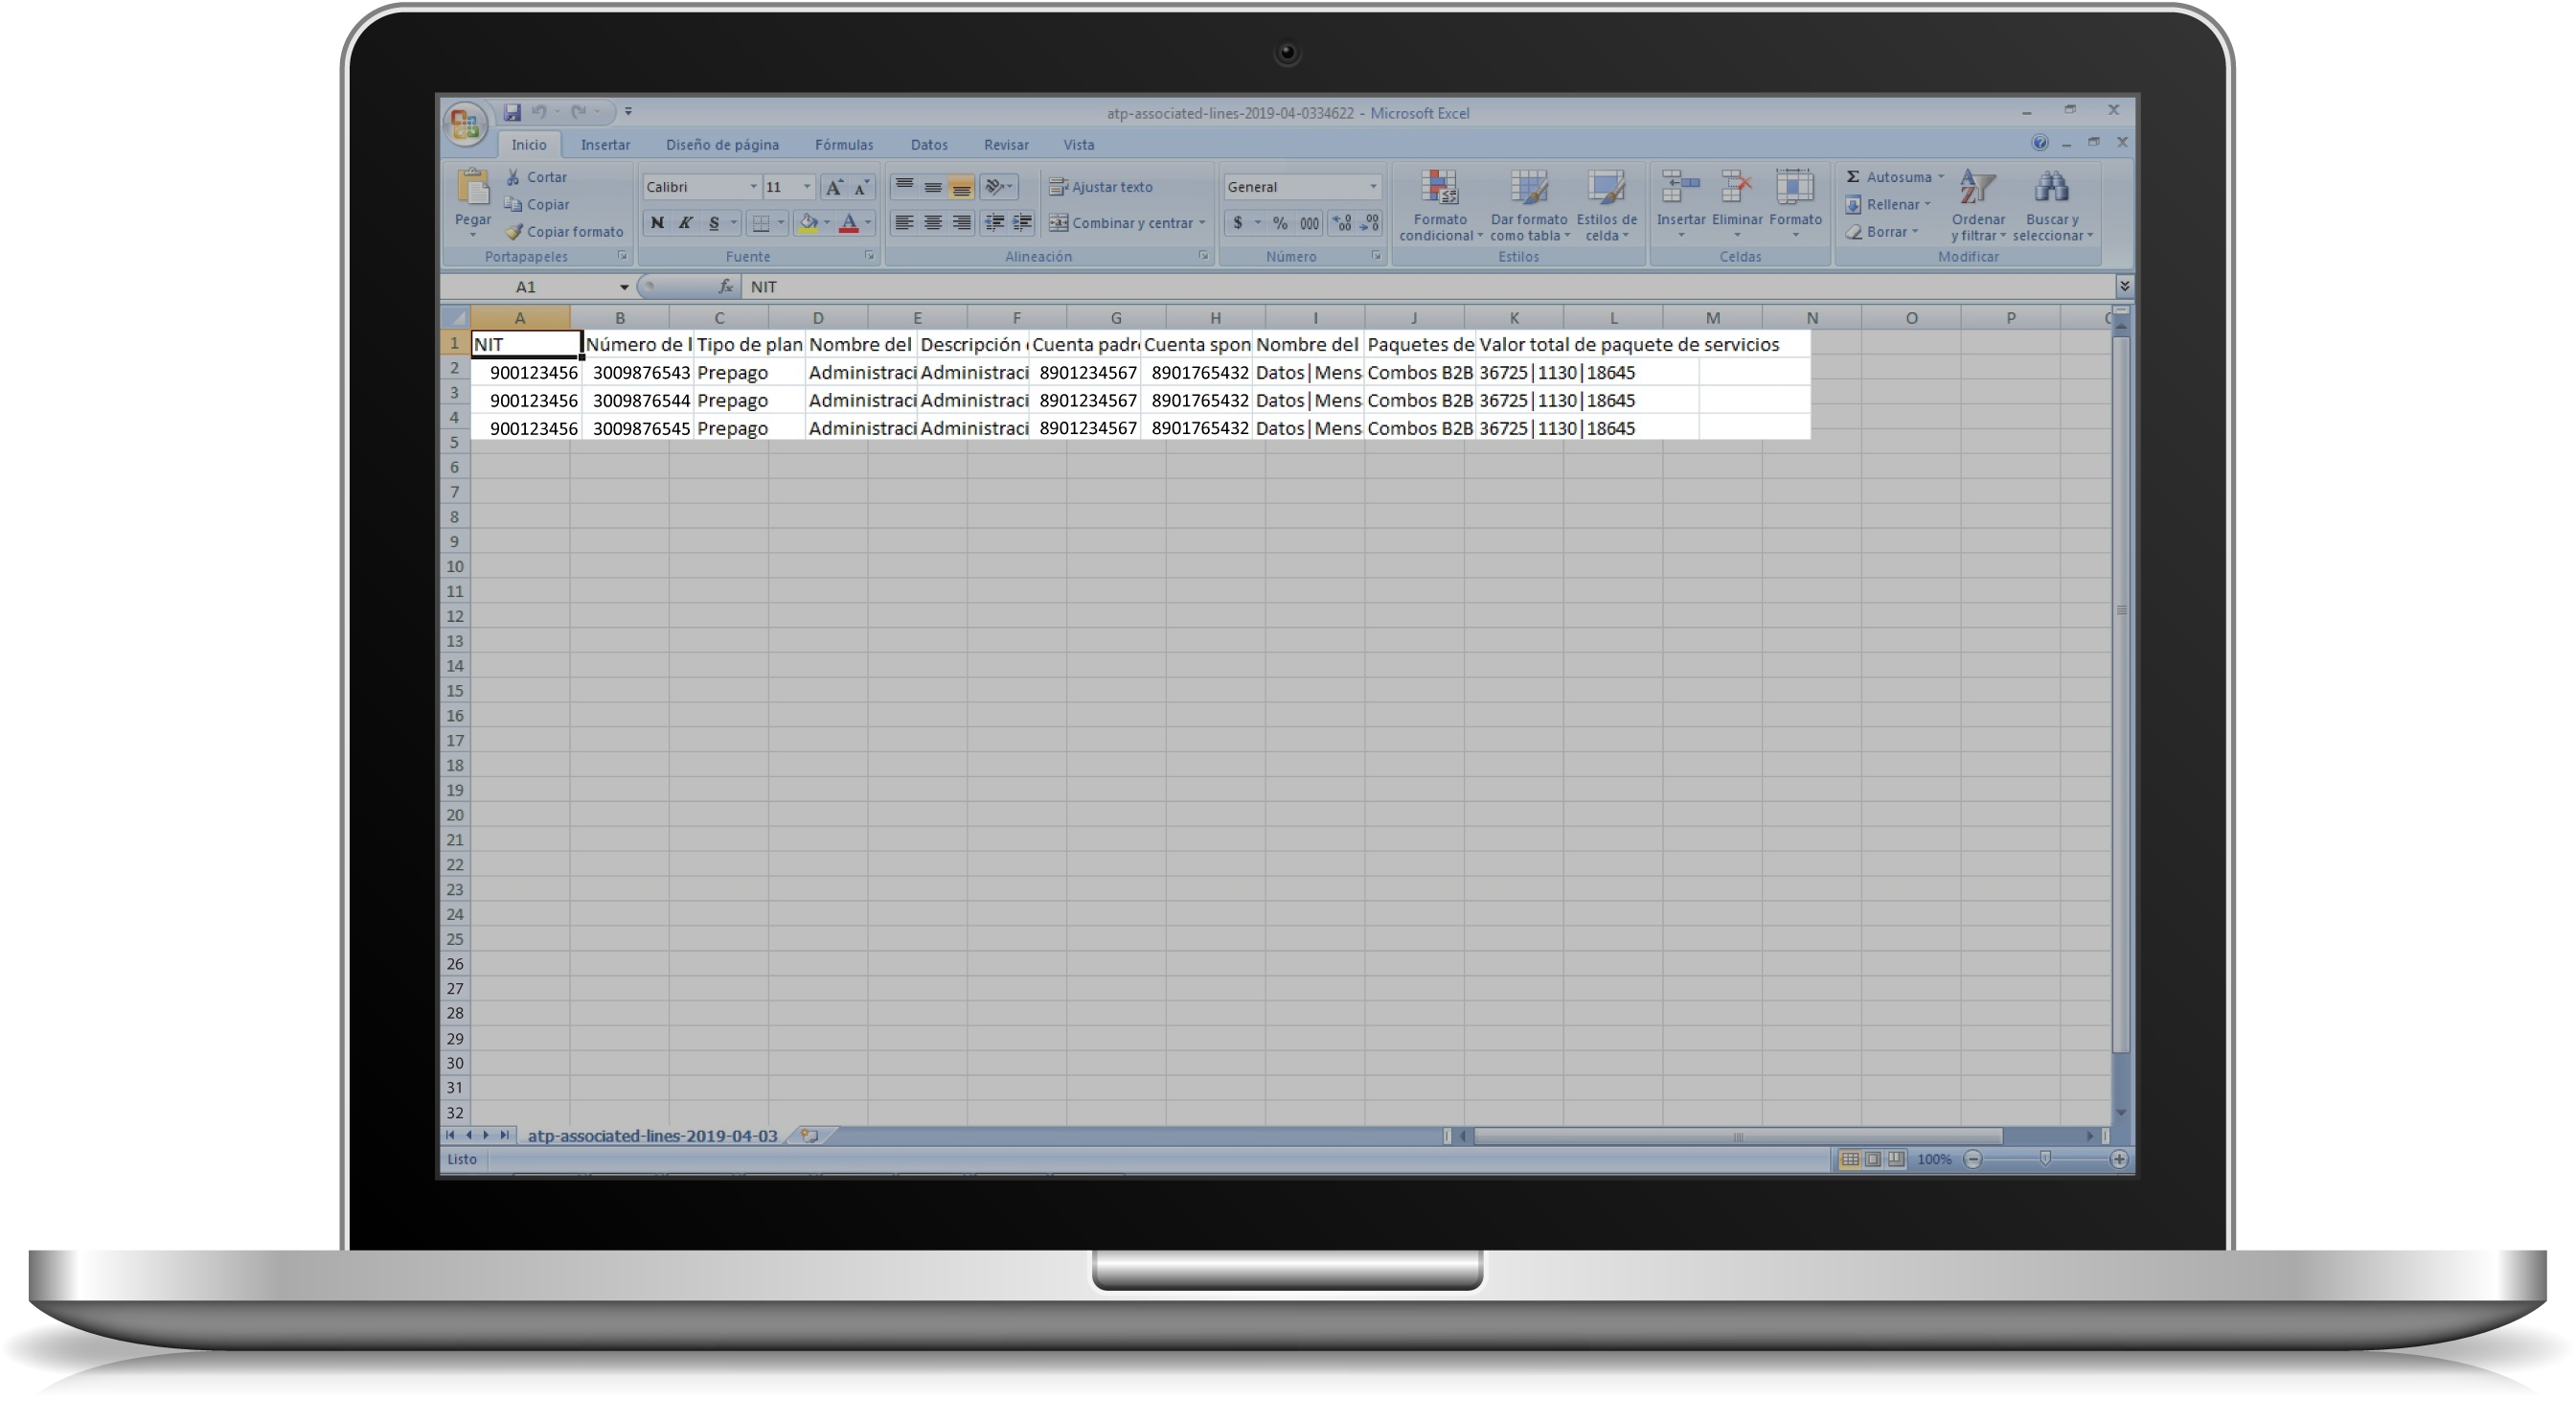2576x1401 pixels.
Task: Open text orientation options
Action: point(999,187)
